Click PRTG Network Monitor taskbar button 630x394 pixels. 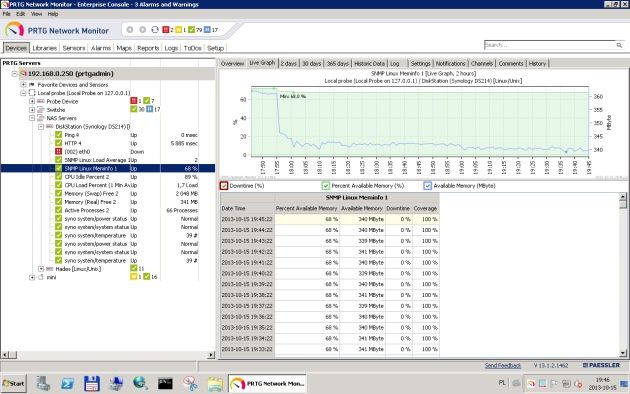click(x=267, y=384)
